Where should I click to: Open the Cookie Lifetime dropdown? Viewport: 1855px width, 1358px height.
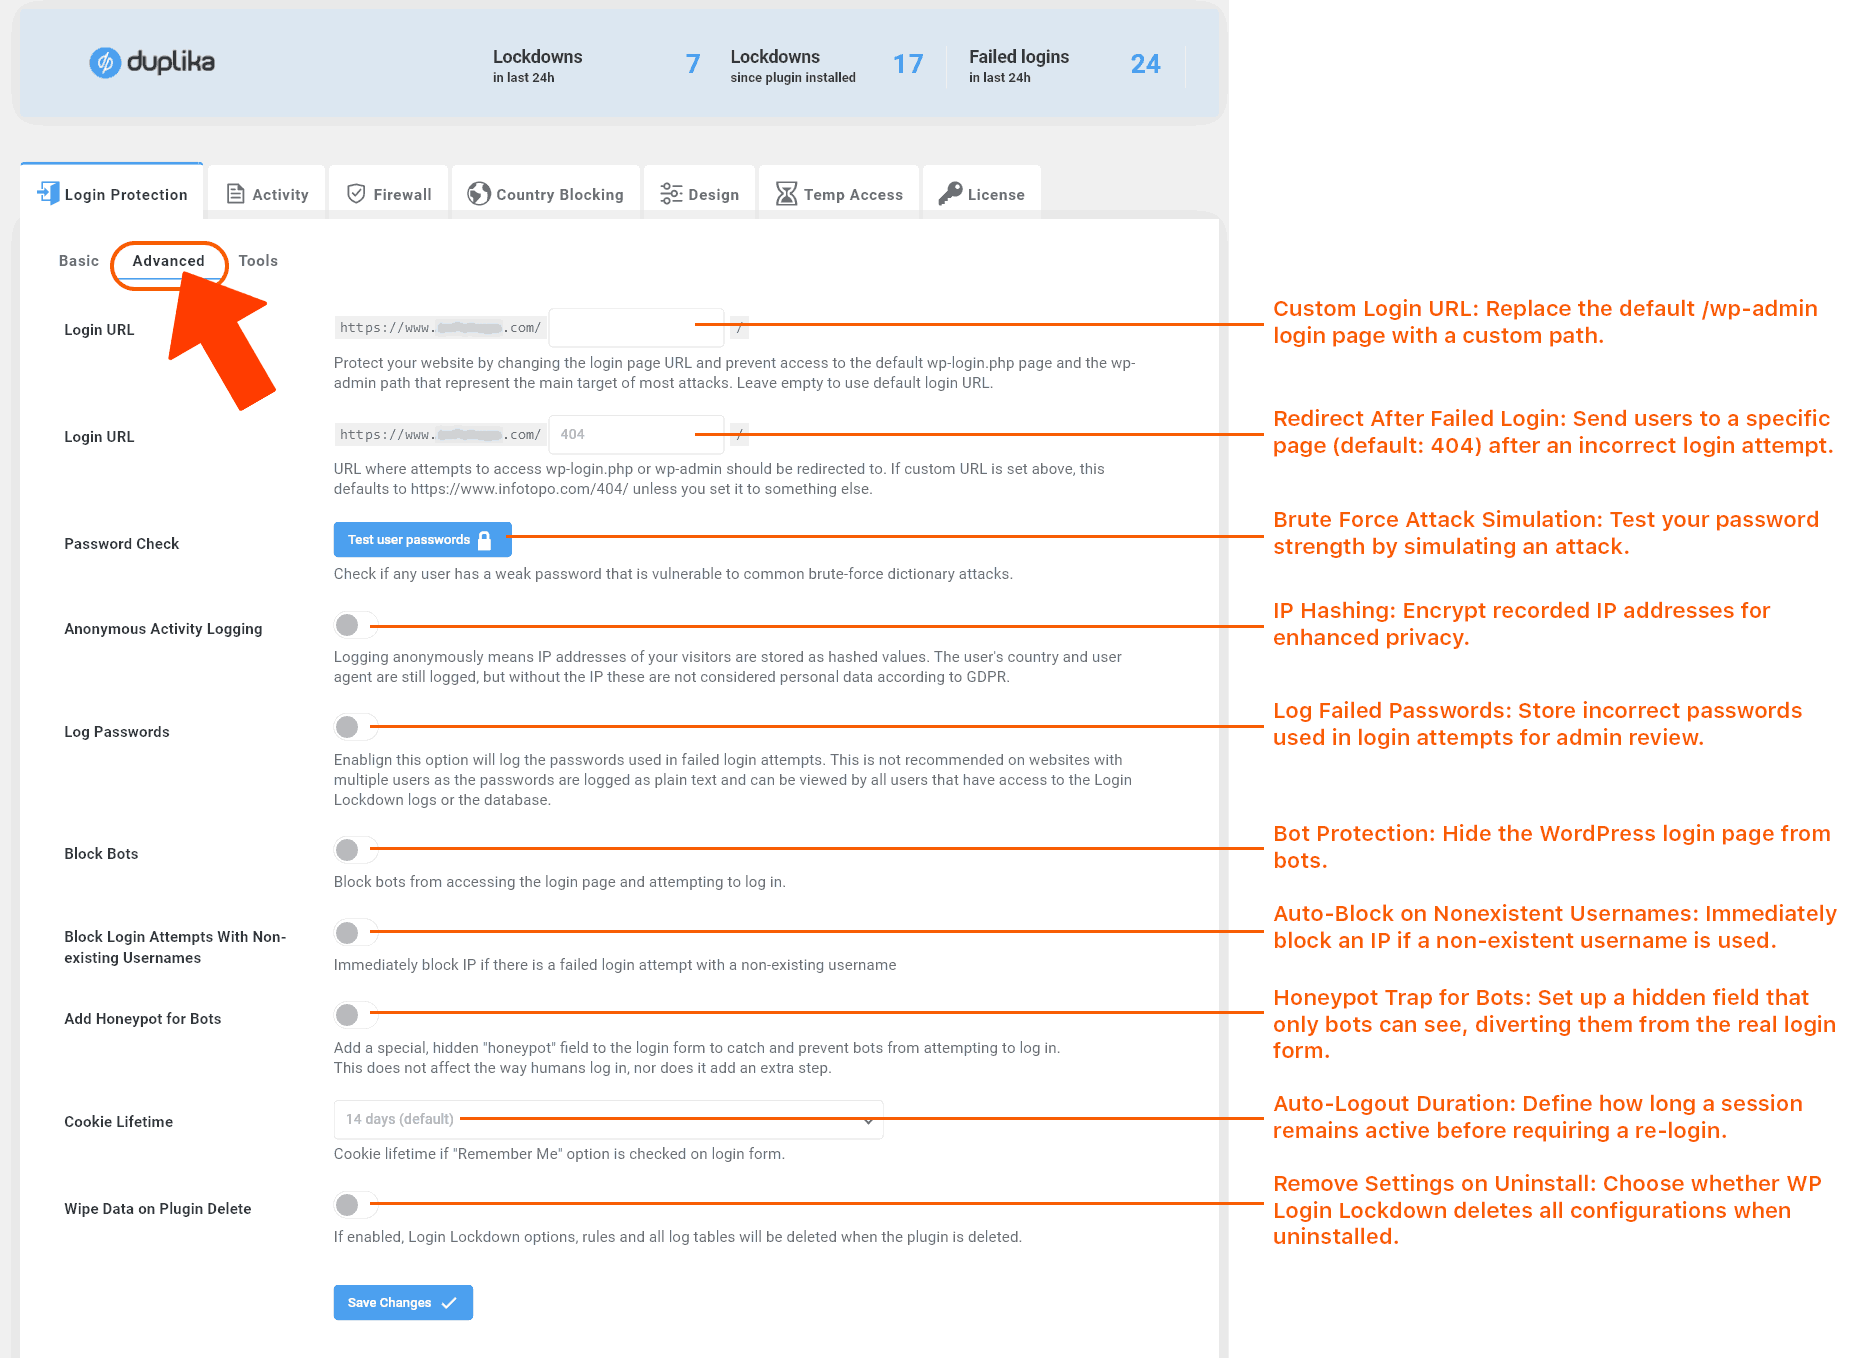(x=608, y=1119)
